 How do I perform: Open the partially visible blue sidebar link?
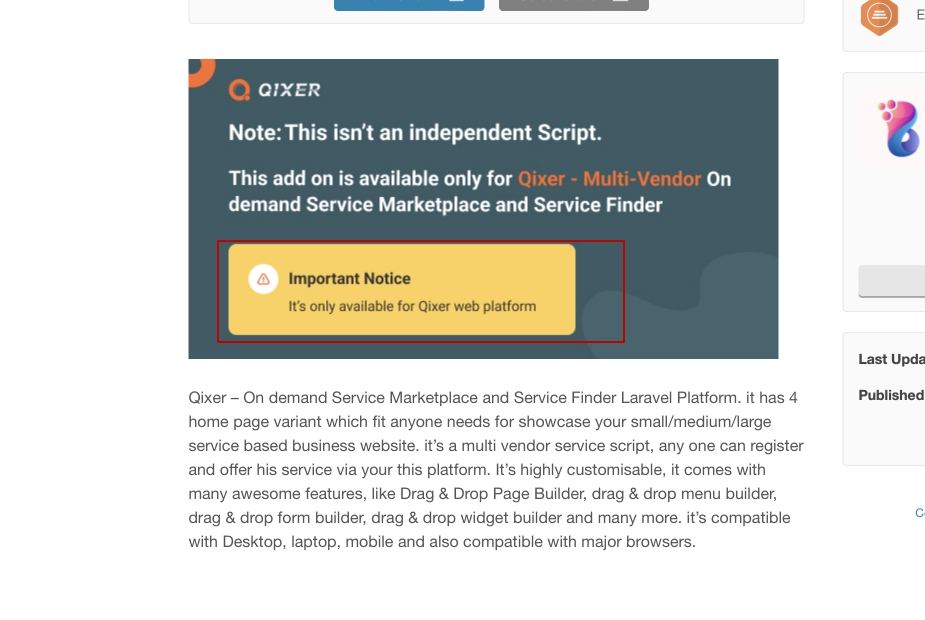pos(919,512)
